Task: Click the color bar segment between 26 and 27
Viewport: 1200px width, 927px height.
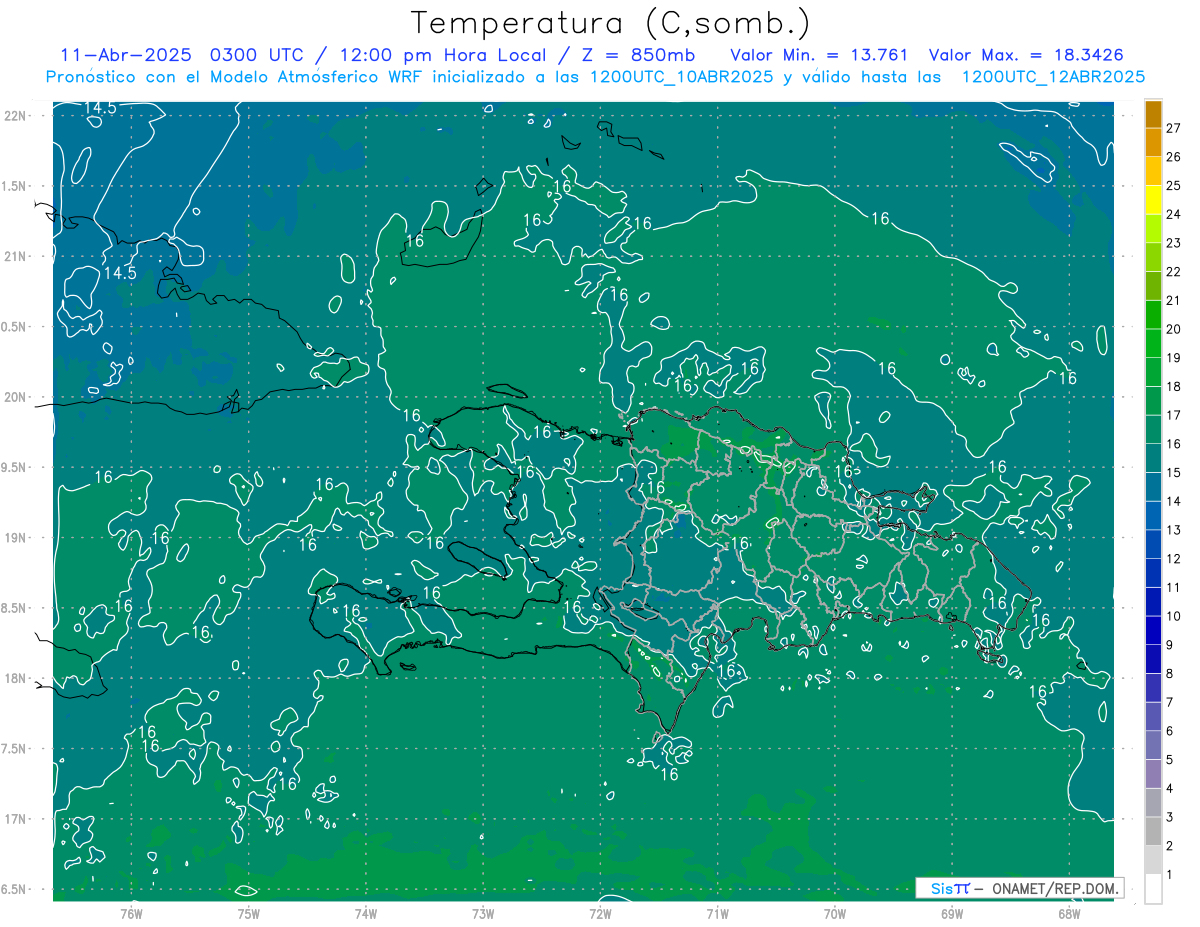Action: pyautogui.click(x=1153, y=142)
